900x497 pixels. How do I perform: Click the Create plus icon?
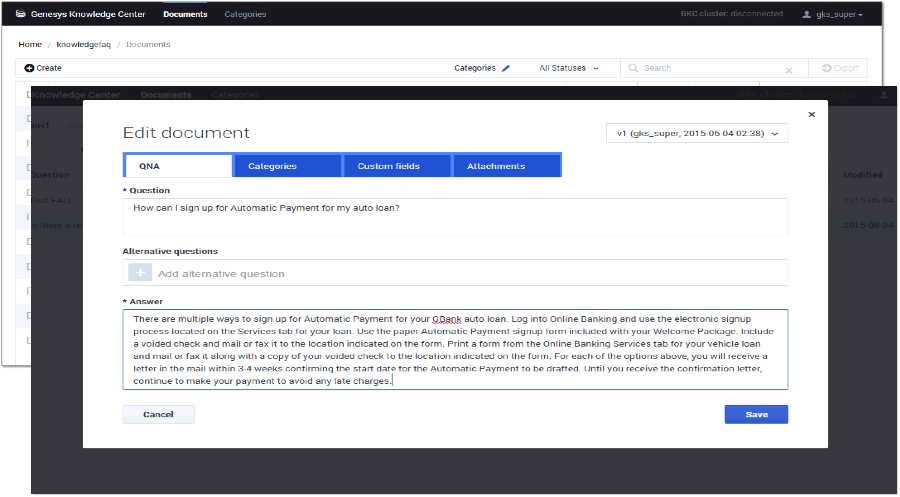coord(29,68)
